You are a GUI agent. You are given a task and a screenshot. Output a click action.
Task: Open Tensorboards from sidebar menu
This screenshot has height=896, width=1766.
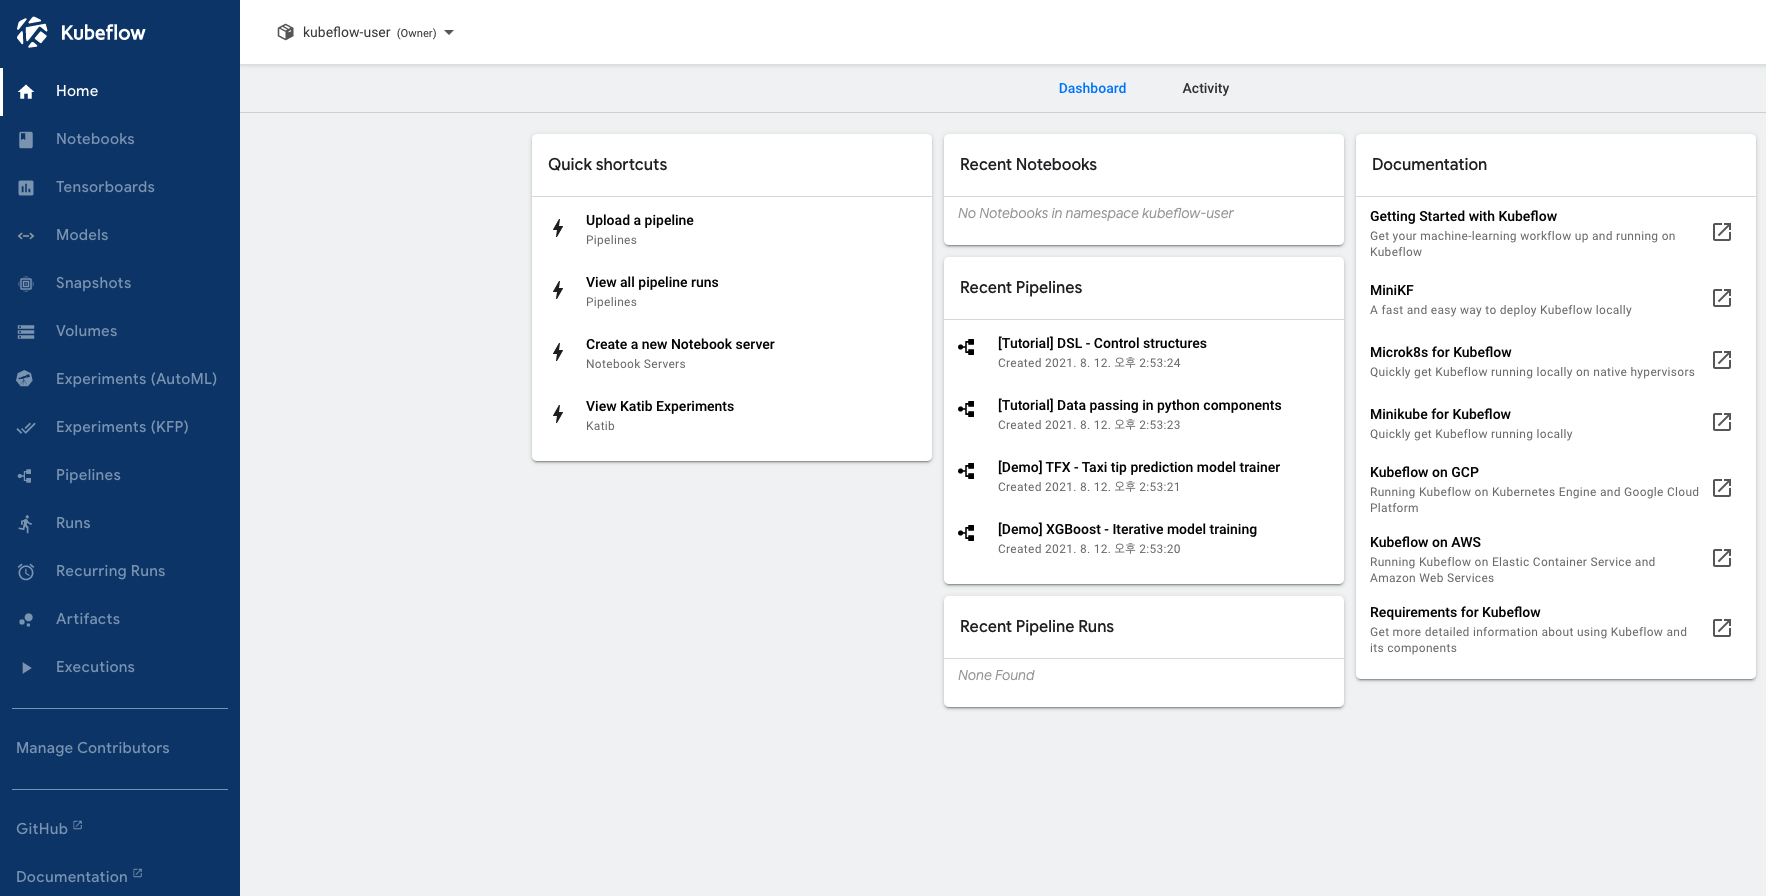120,187
